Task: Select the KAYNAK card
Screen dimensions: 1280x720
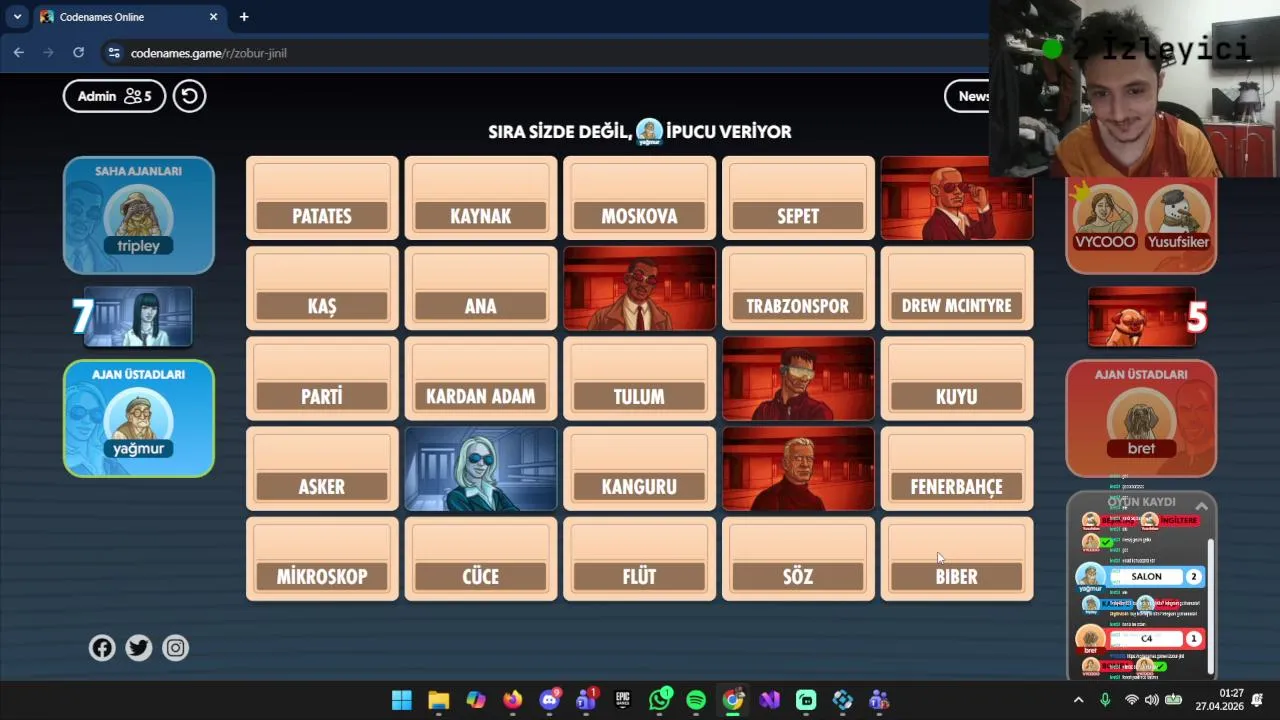Action: click(x=481, y=198)
